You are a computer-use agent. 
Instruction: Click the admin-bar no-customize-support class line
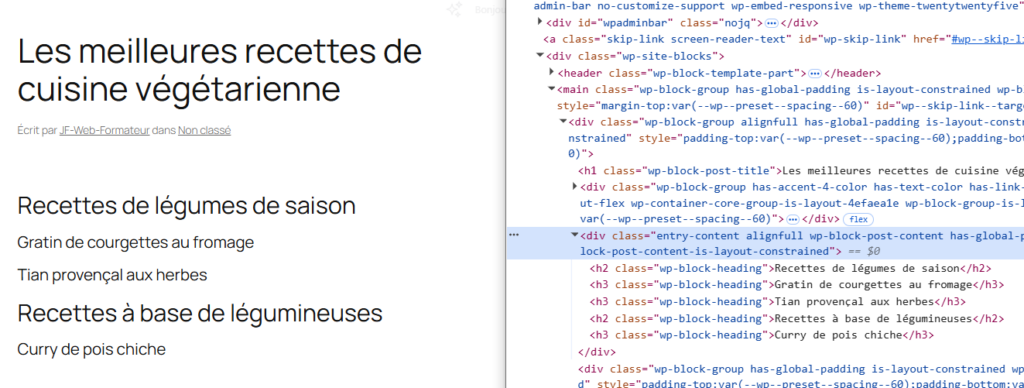tap(778, 6)
